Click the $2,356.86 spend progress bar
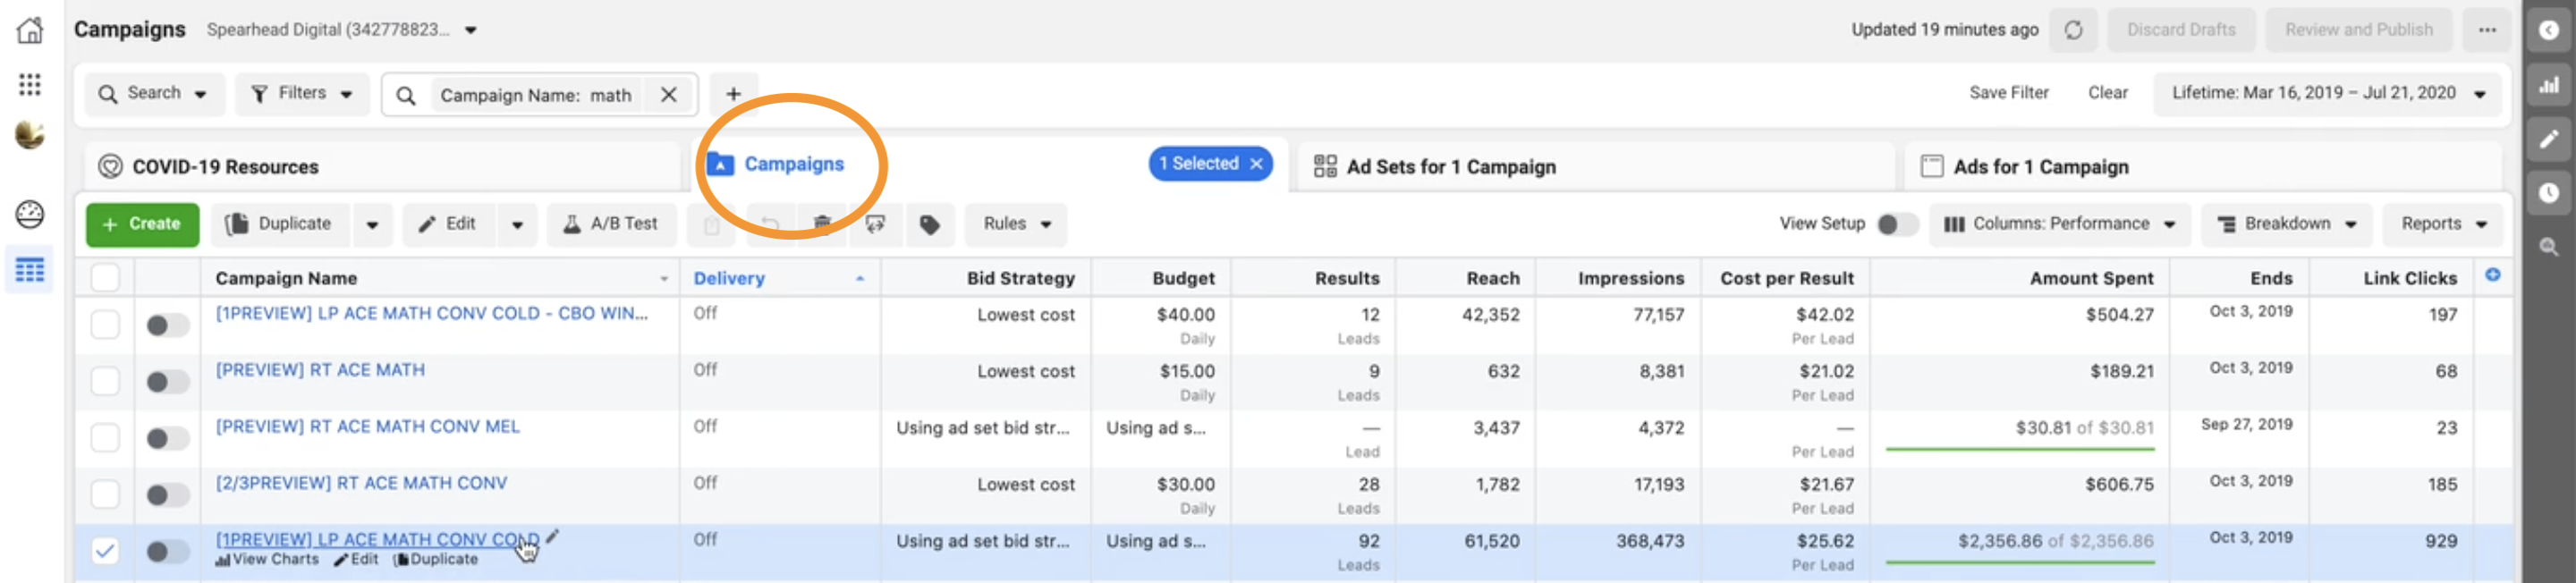The image size is (2576, 583). (x=2020, y=563)
